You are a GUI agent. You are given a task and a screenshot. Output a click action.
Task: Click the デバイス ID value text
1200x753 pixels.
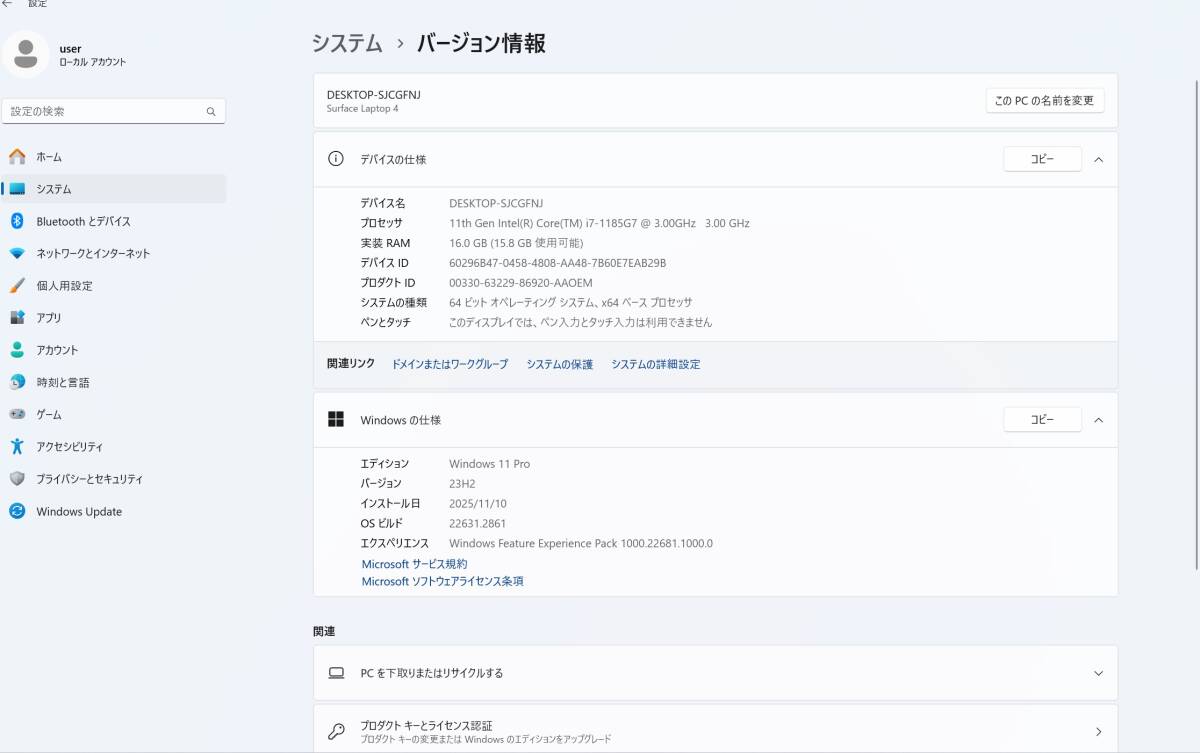click(557, 263)
